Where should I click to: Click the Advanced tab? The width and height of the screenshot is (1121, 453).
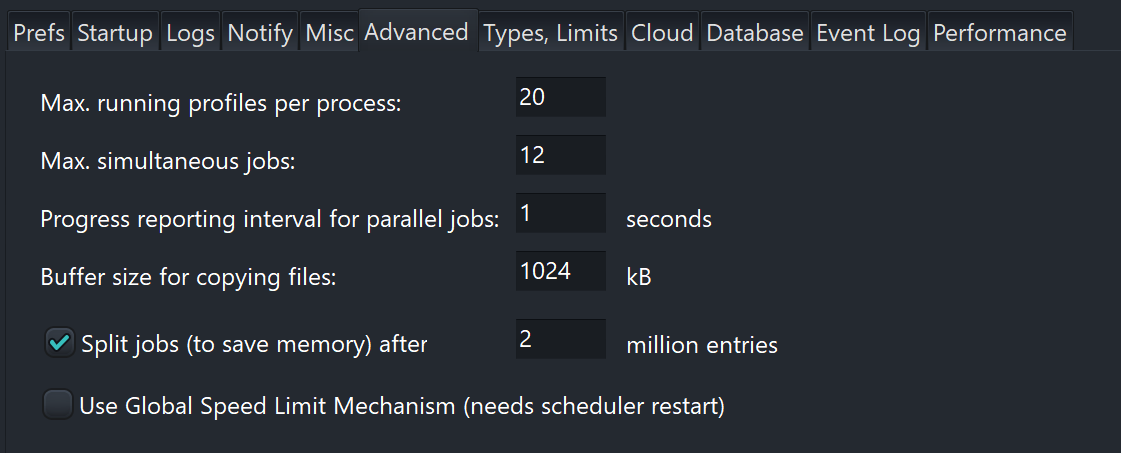(x=416, y=32)
